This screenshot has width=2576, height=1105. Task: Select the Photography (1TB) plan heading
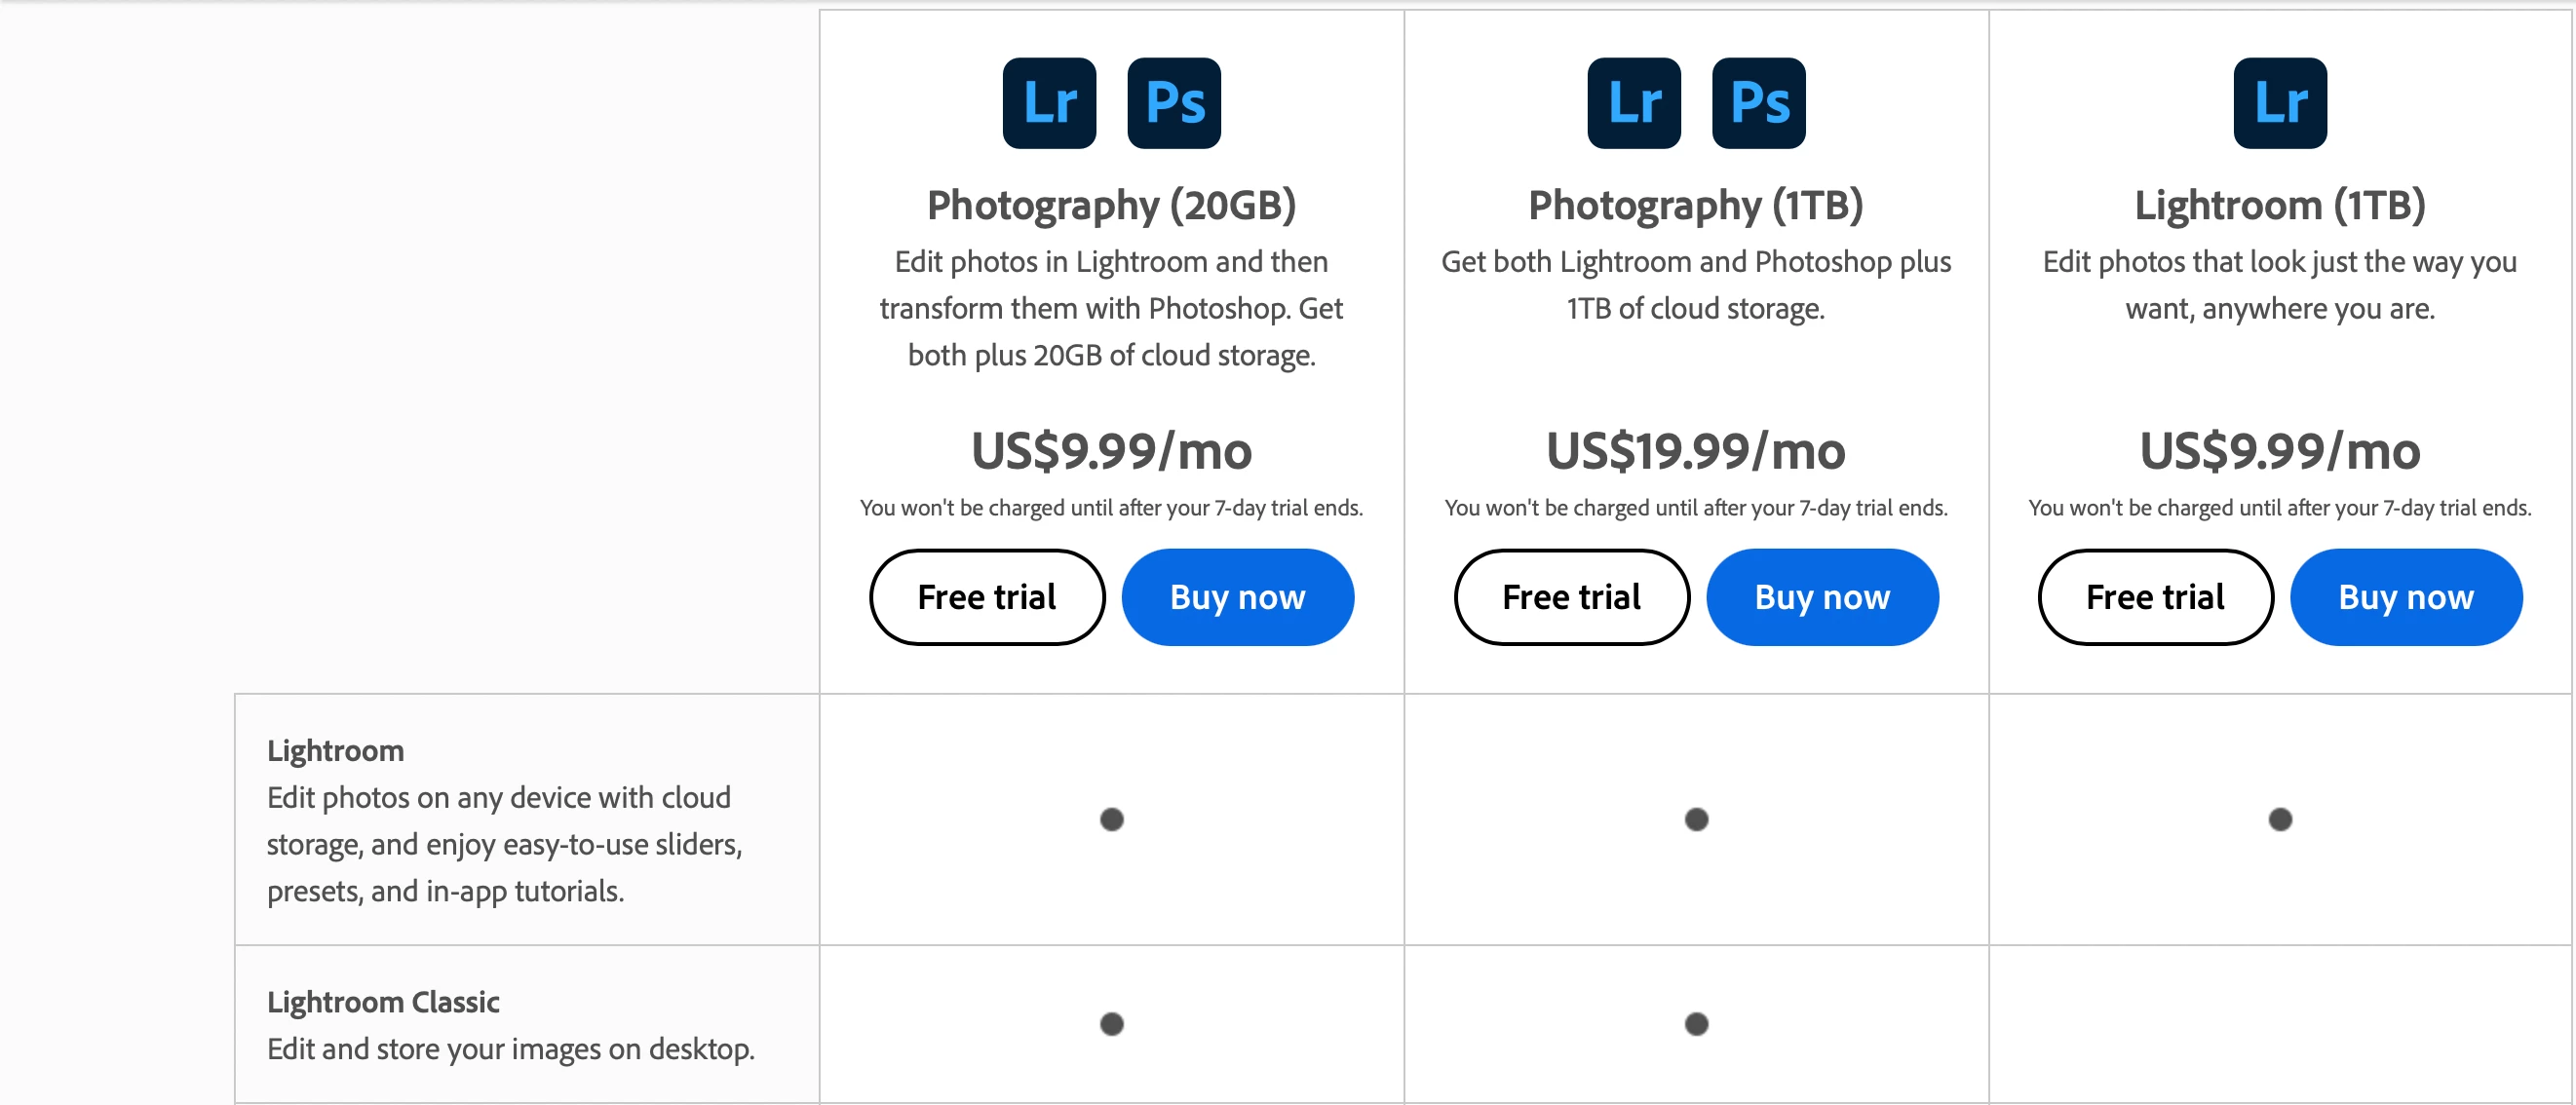tap(1696, 205)
